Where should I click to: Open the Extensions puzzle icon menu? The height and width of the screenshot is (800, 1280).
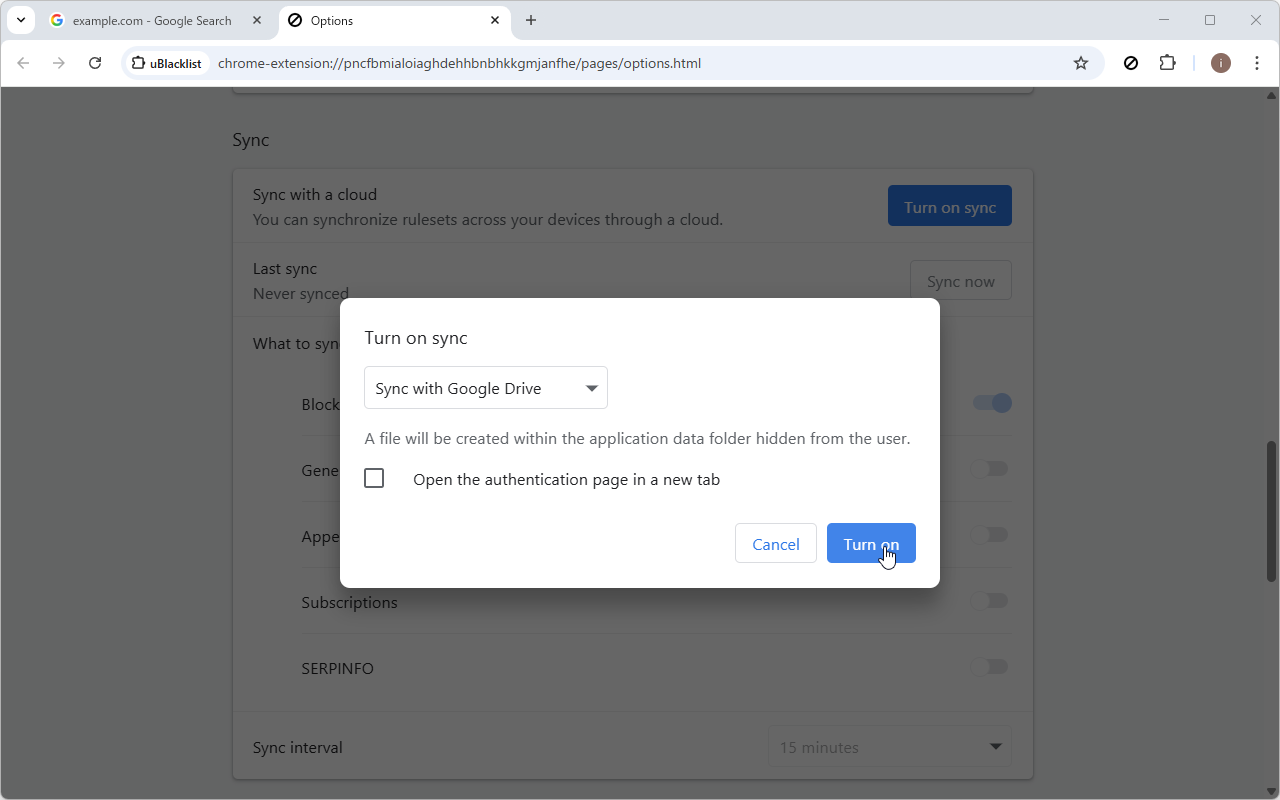[x=1167, y=63]
